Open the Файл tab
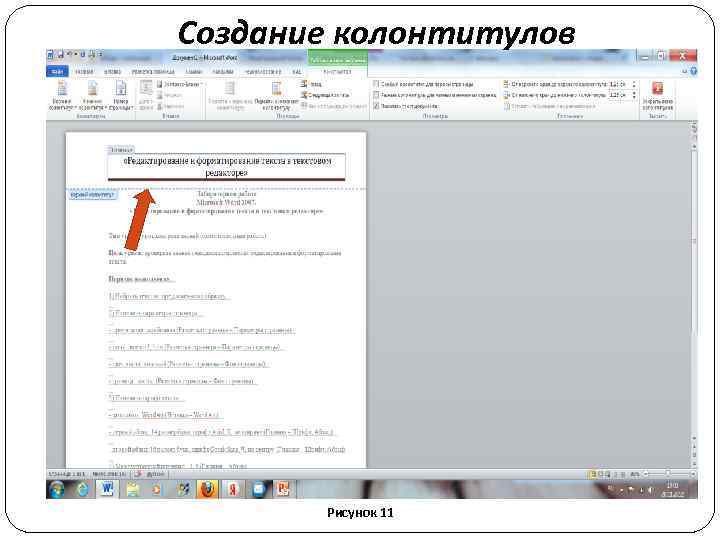 pos(57,72)
